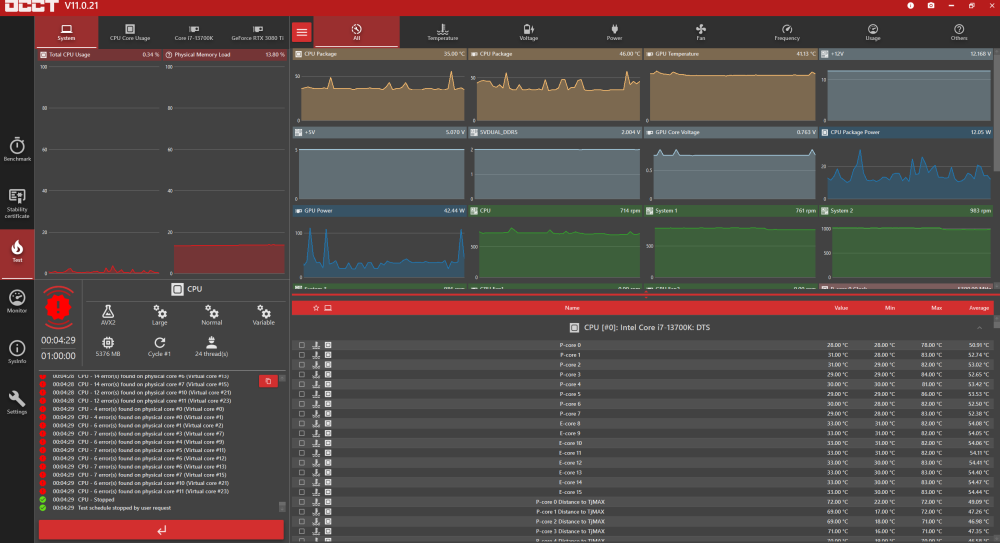1000x543 pixels.
Task: Select the All sensors tab
Action: click(357, 32)
